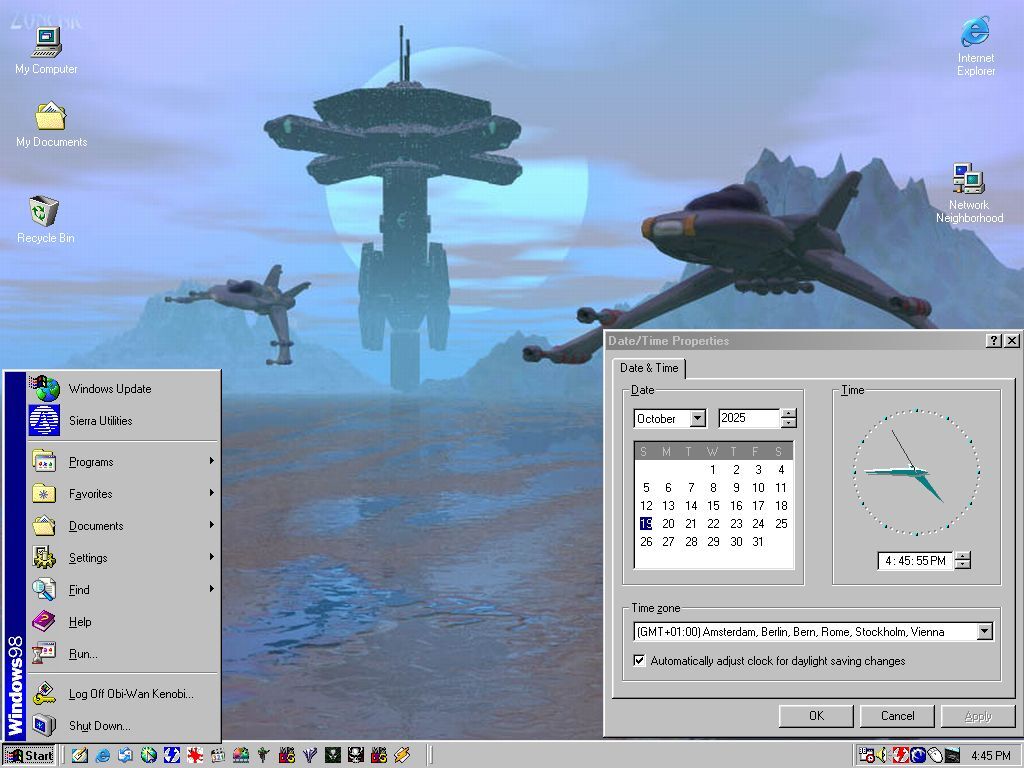
Task: Select day 25 in the calendar
Action: (781, 523)
